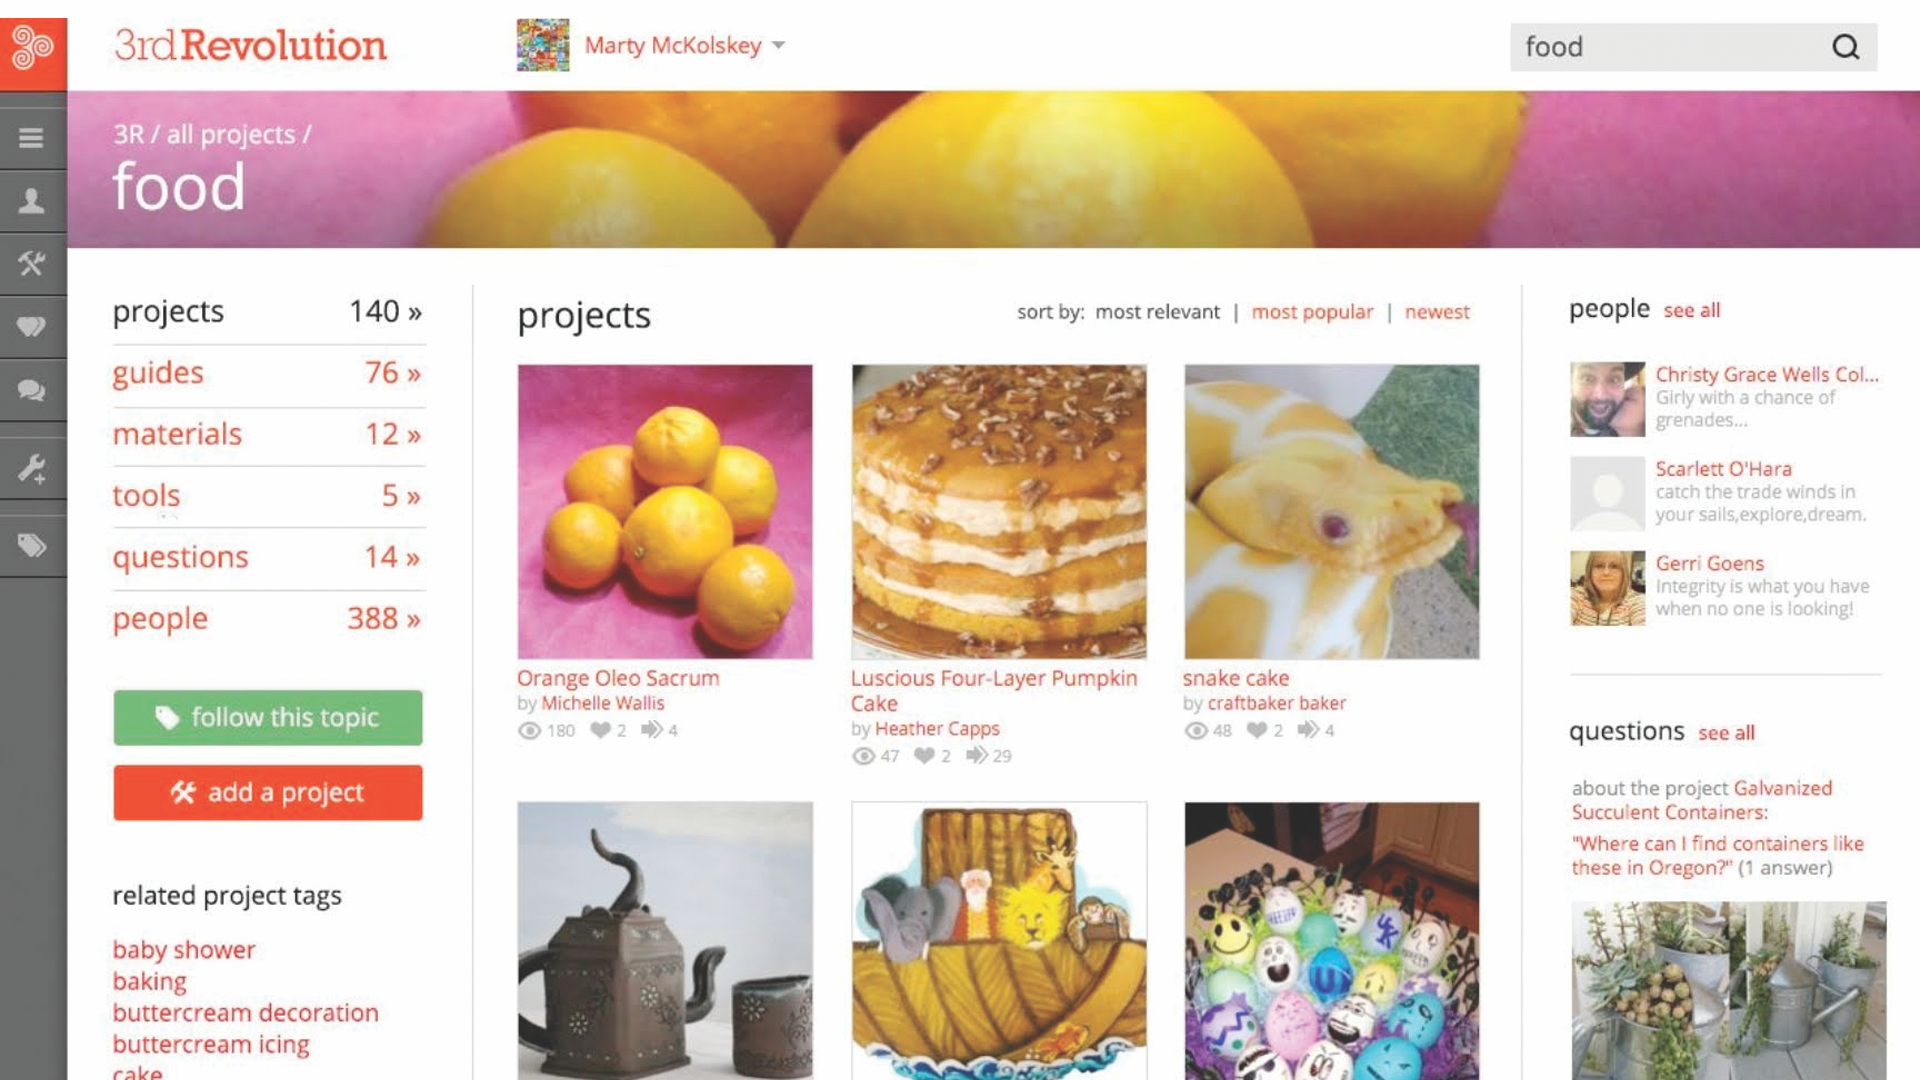Open the Orange Oleo Sacrum project thumbnail

tap(665, 511)
